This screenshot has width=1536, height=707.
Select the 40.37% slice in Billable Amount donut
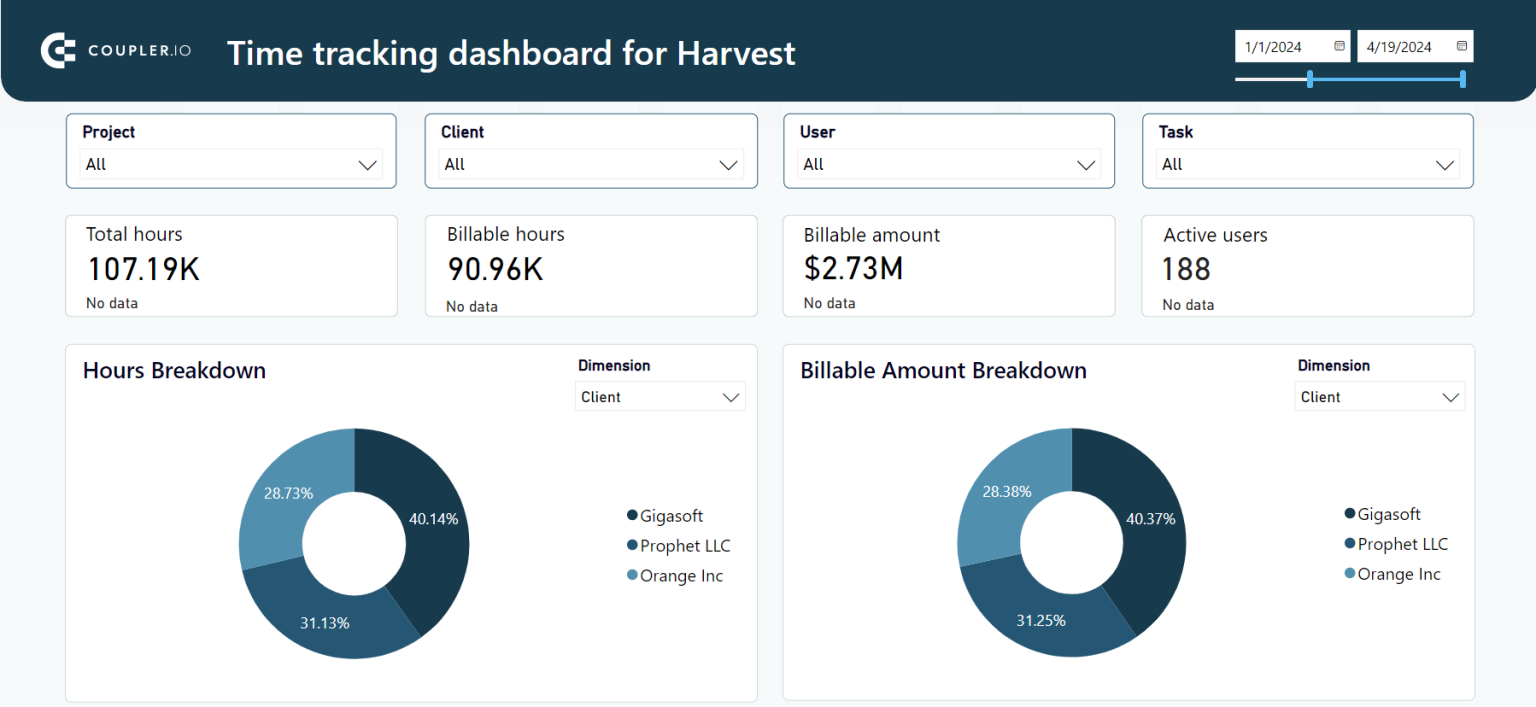pos(1150,519)
